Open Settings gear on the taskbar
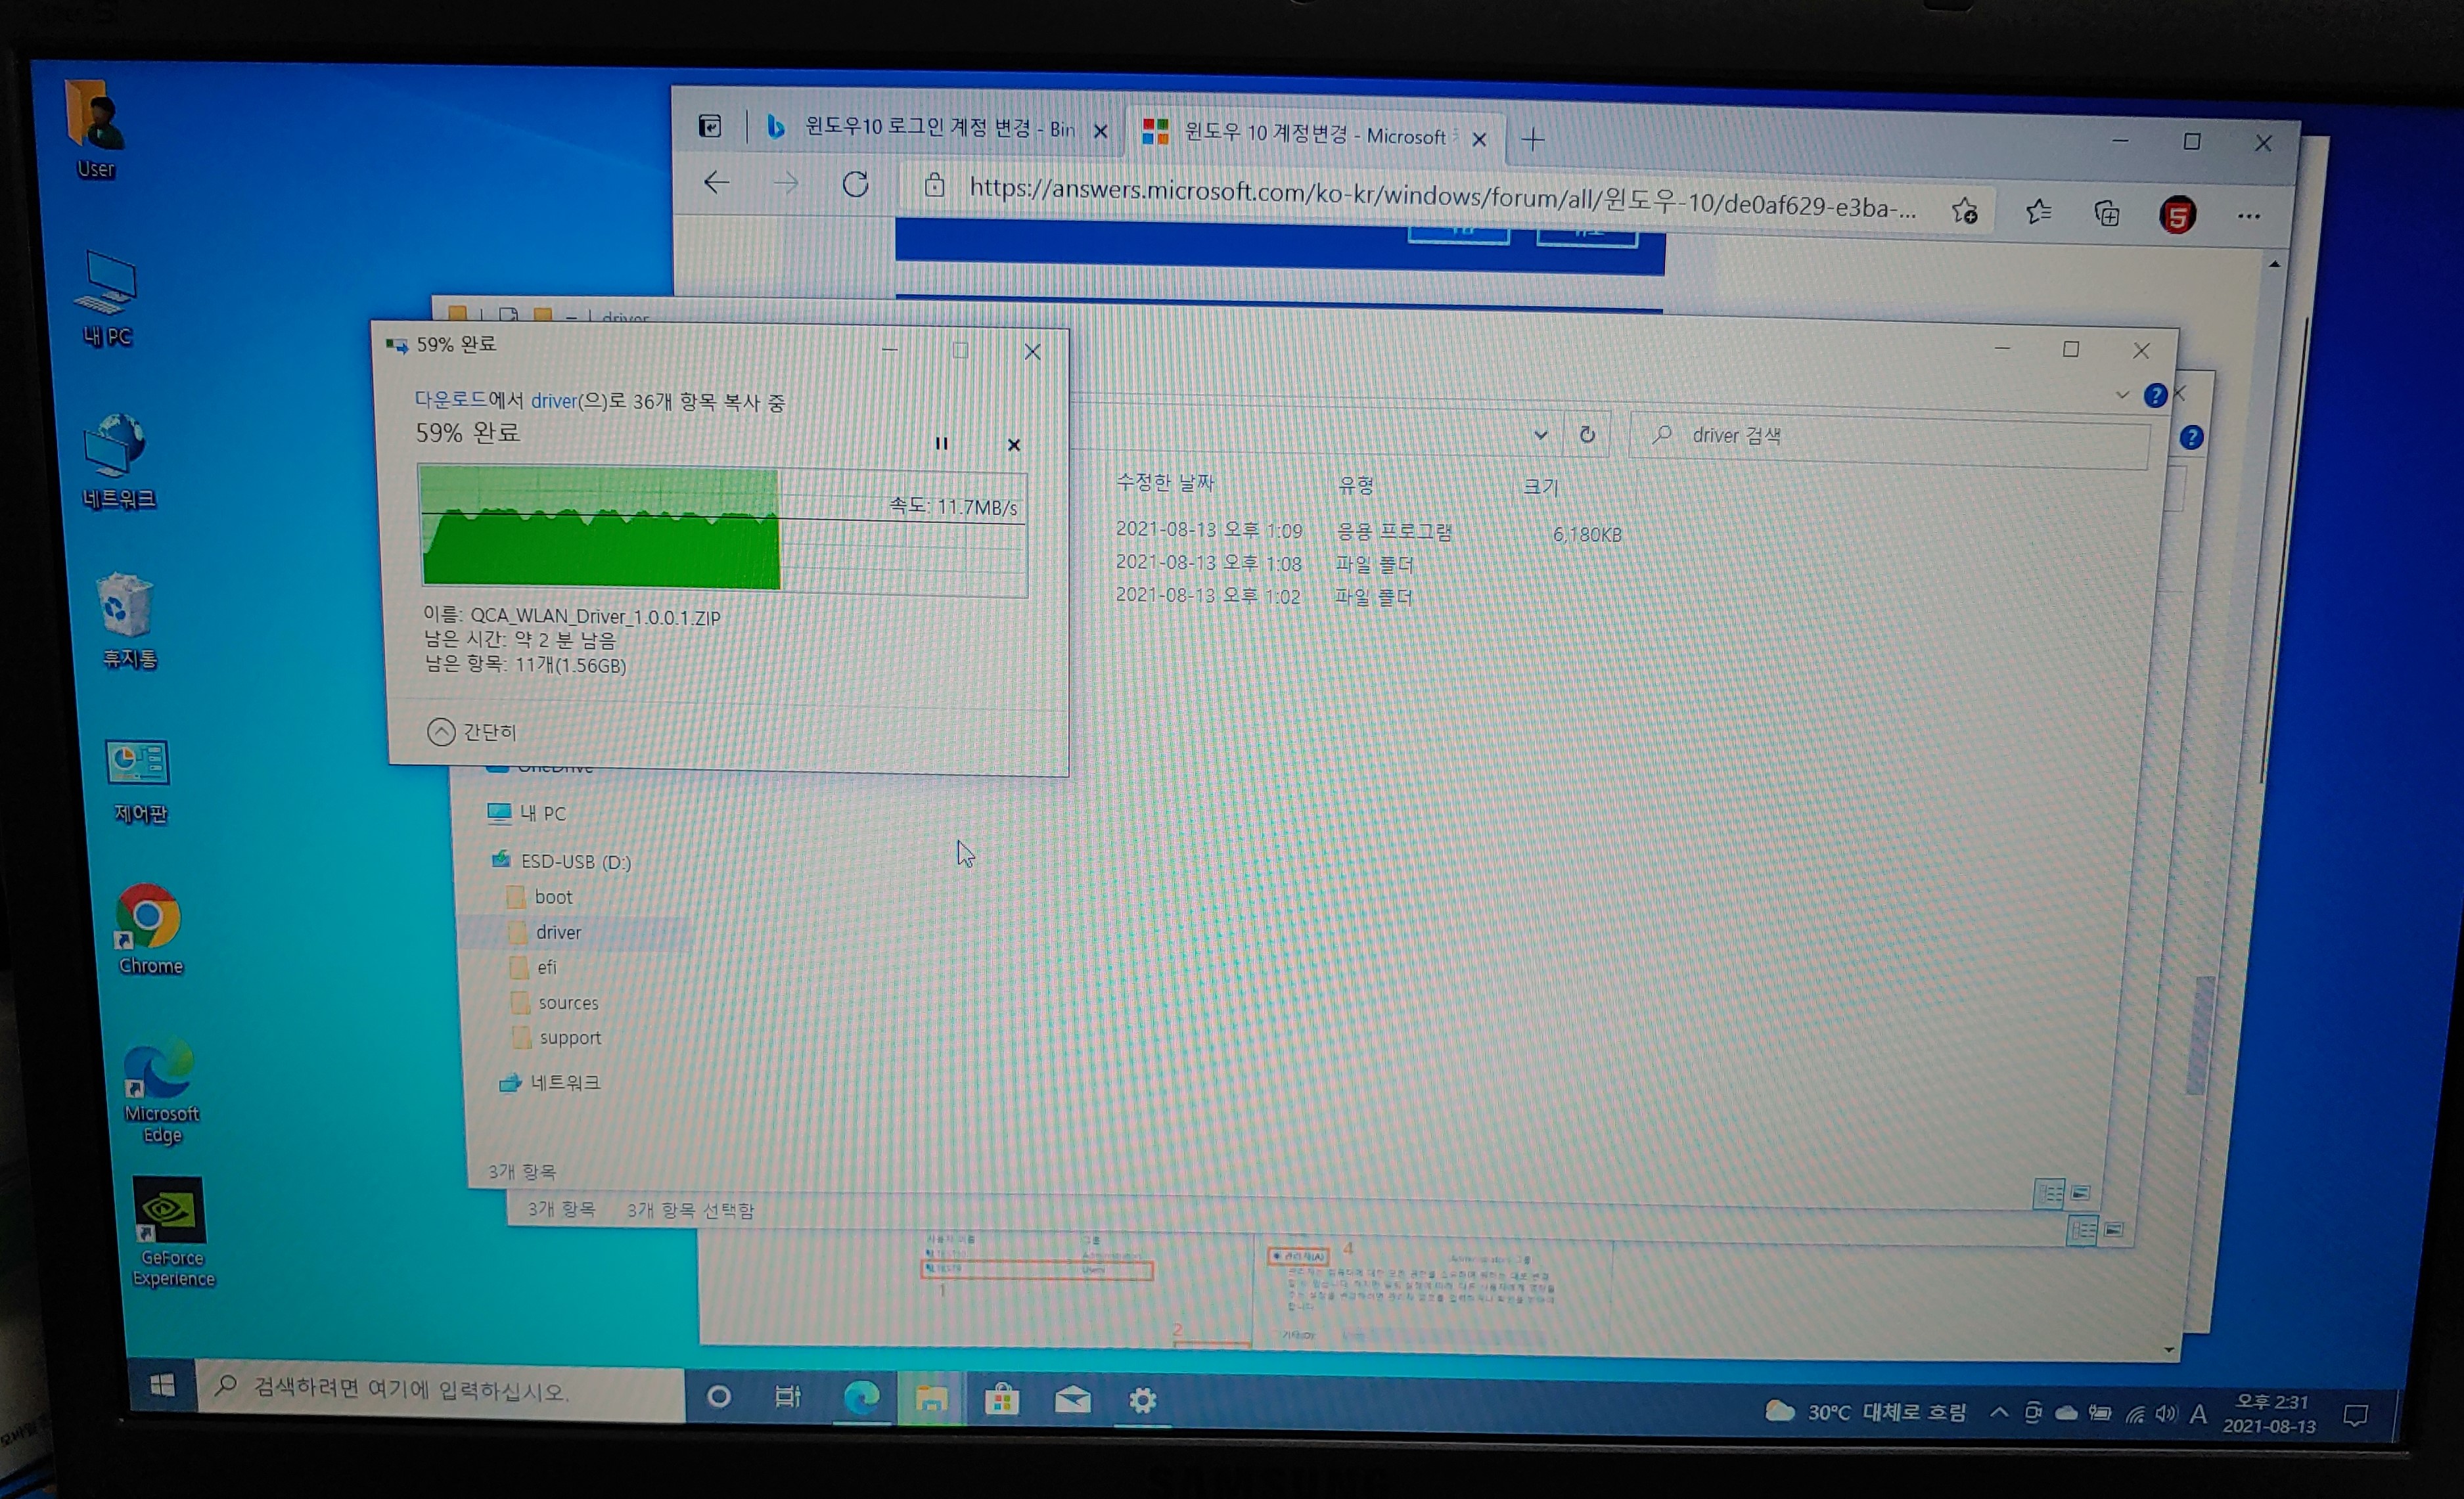 (x=1142, y=1401)
